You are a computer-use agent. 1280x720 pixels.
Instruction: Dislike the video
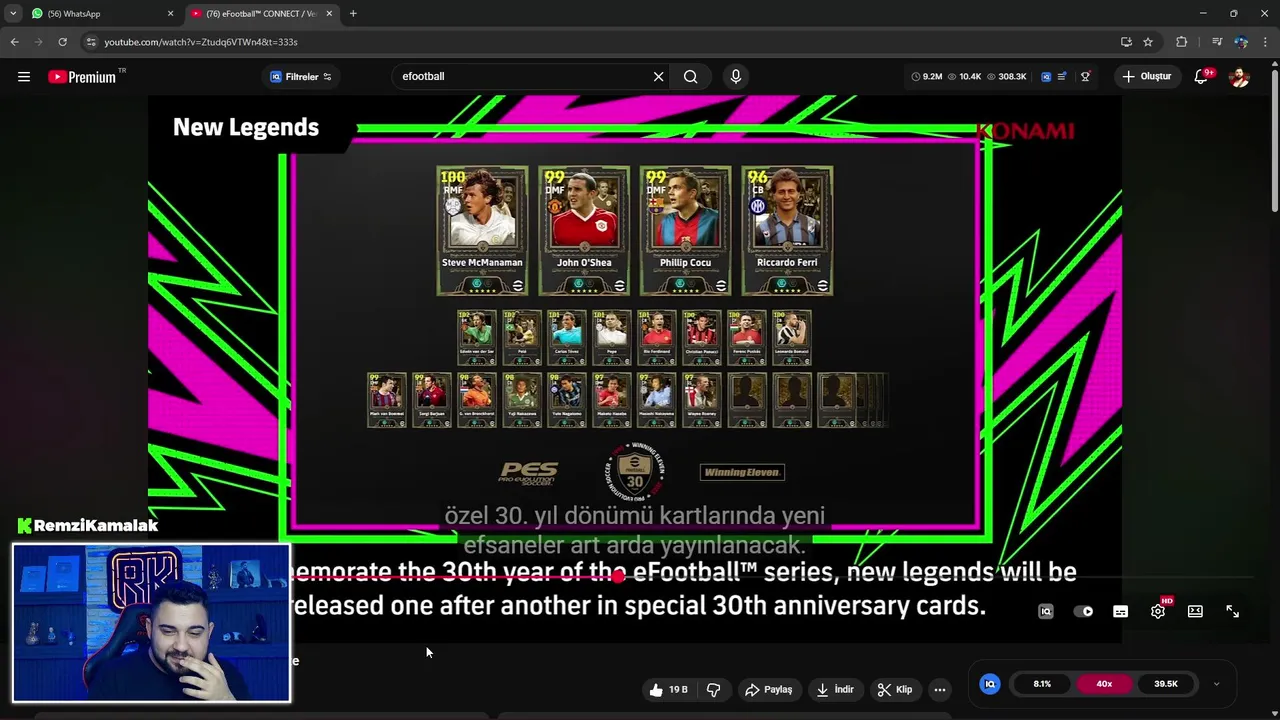click(x=713, y=689)
